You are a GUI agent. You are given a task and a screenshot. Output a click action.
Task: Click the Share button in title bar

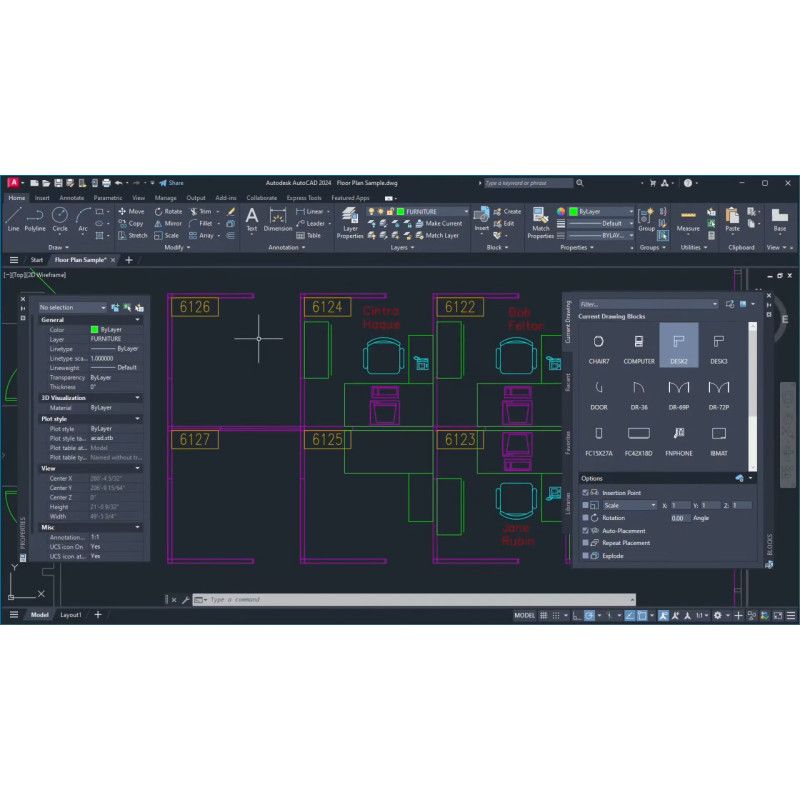[x=171, y=183]
